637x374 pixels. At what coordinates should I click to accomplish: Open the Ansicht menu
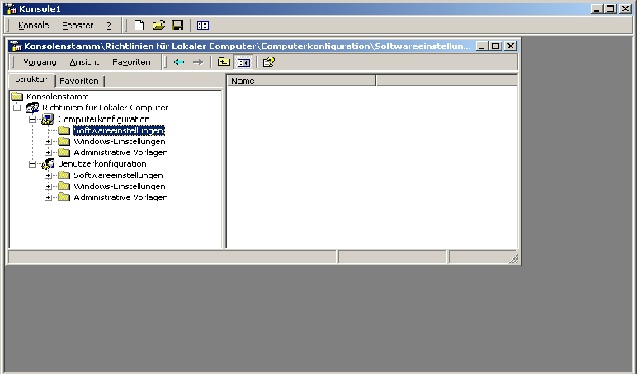[84, 62]
